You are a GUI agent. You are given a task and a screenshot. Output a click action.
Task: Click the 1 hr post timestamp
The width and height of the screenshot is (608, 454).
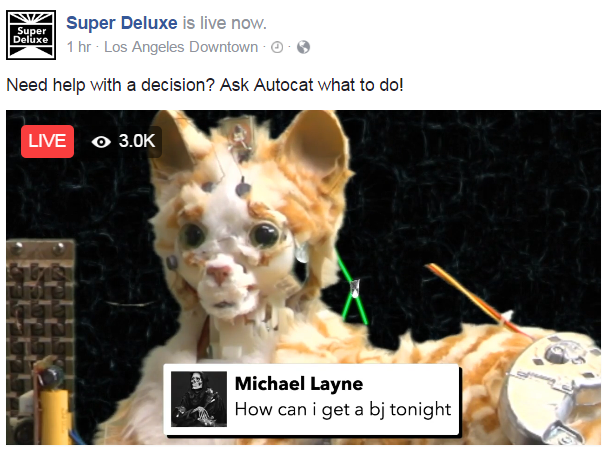click(79, 47)
